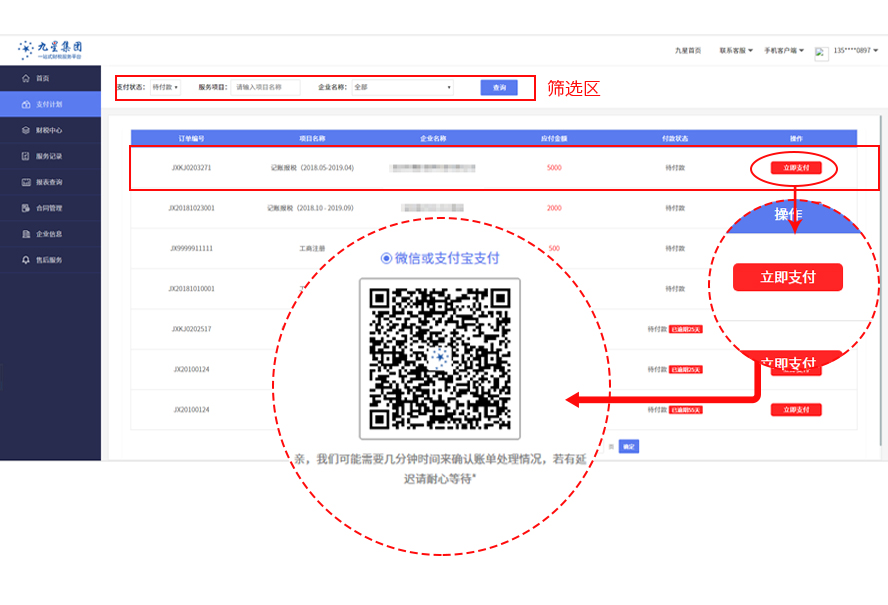Select order number JX9999911111

click(x=191, y=248)
